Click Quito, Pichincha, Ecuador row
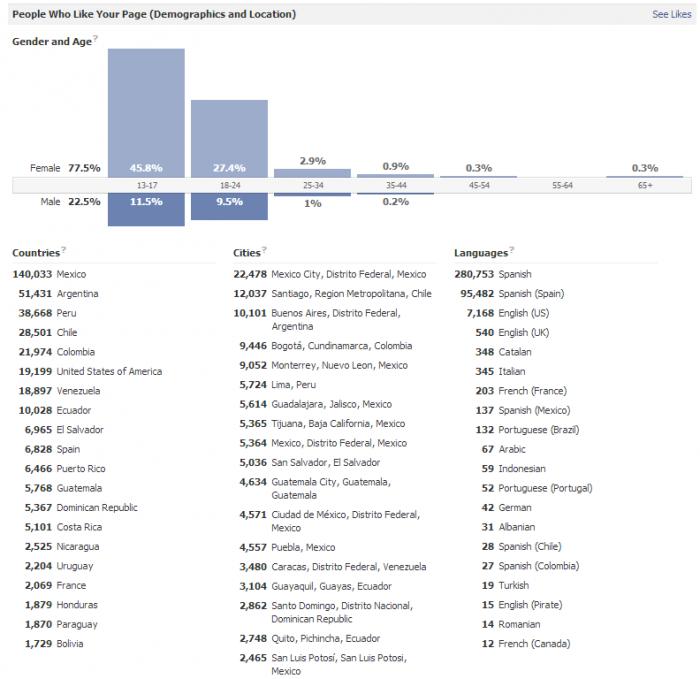Image resolution: width=700 pixels, height=679 pixels. (x=310, y=638)
